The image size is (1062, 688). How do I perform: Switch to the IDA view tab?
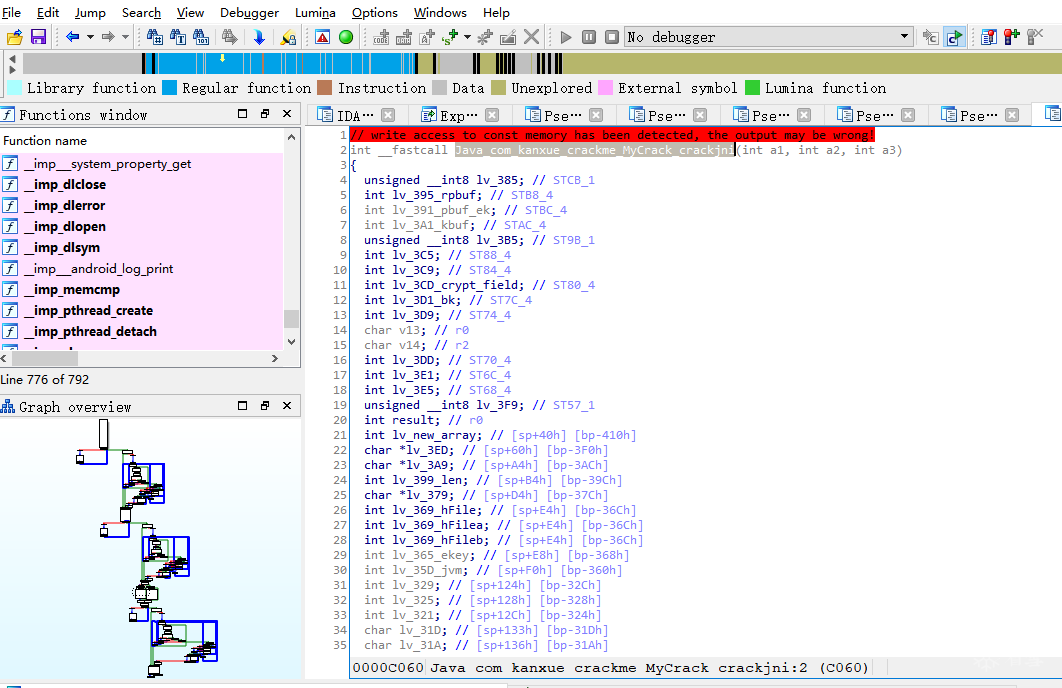(x=356, y=115)
